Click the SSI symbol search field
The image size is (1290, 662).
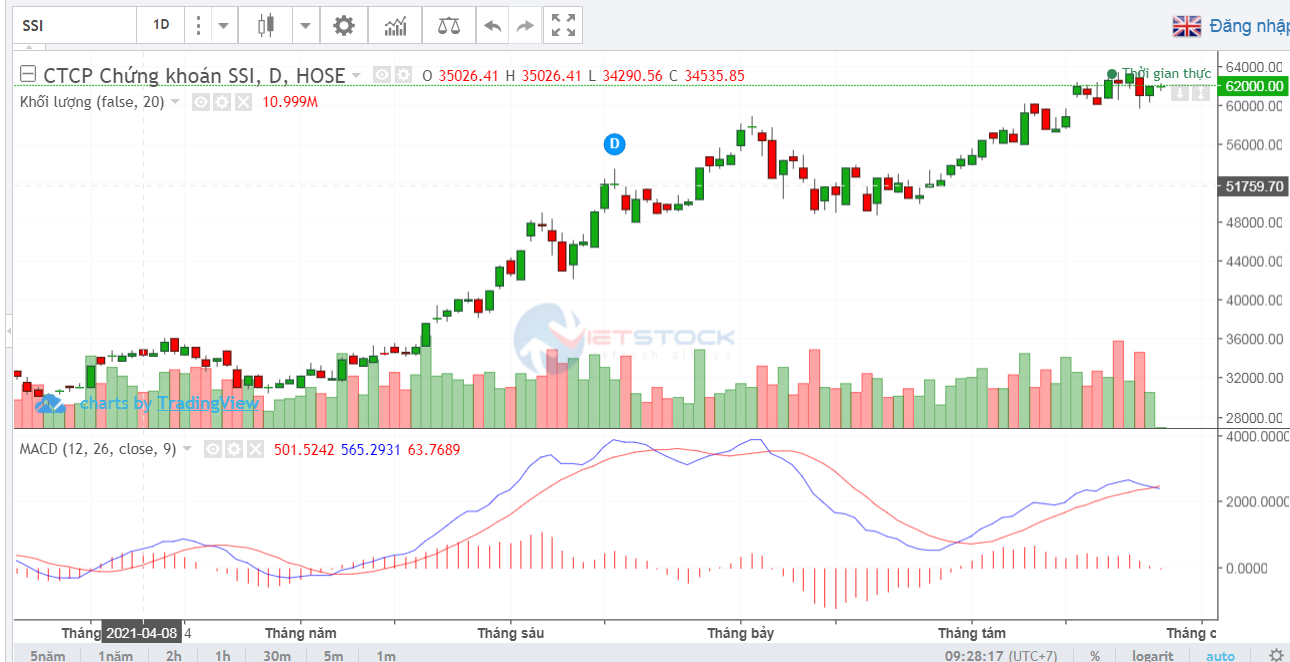pos(75,25)
